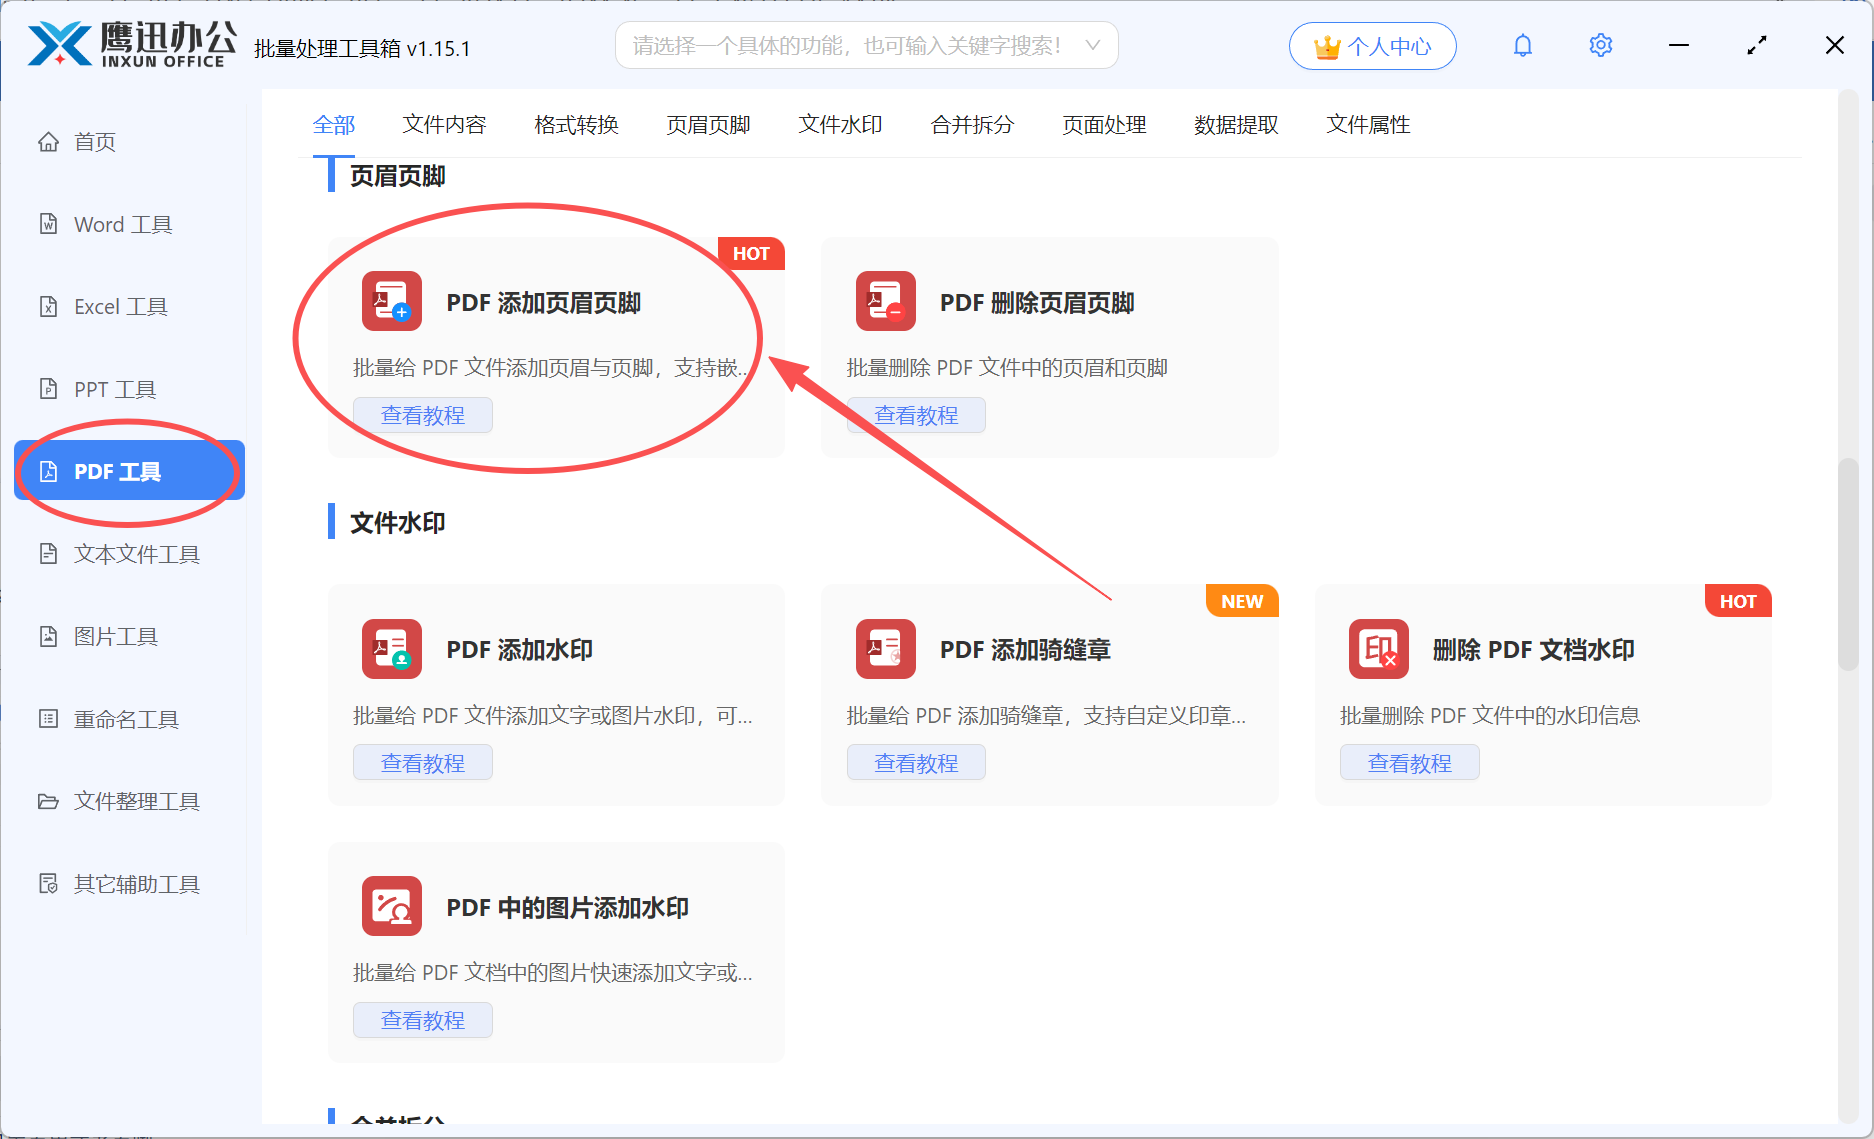
Task: Click the 鹰迅办公 INXUN OFFICE logo
Action: coord(132,45)
